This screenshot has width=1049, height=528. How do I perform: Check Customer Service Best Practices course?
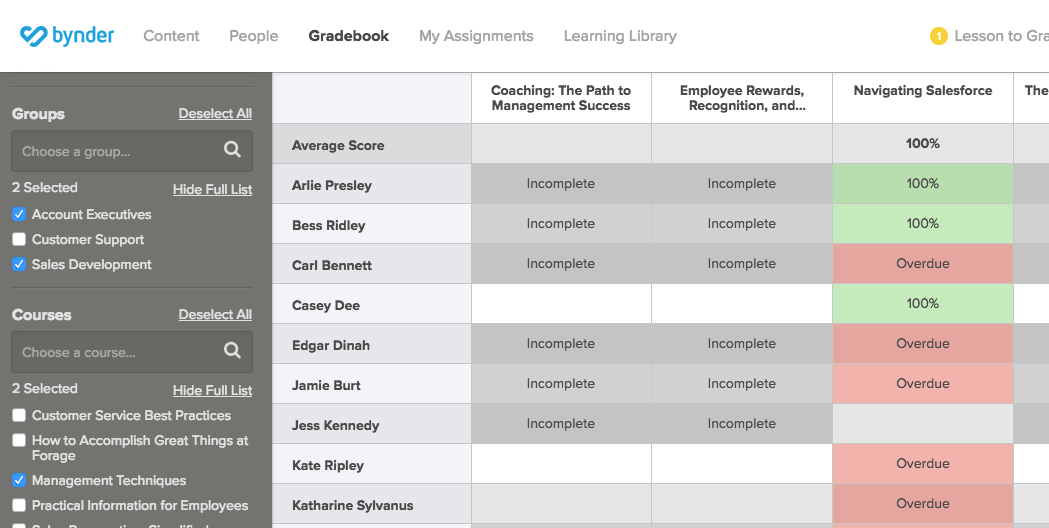(x=19, y=416)
